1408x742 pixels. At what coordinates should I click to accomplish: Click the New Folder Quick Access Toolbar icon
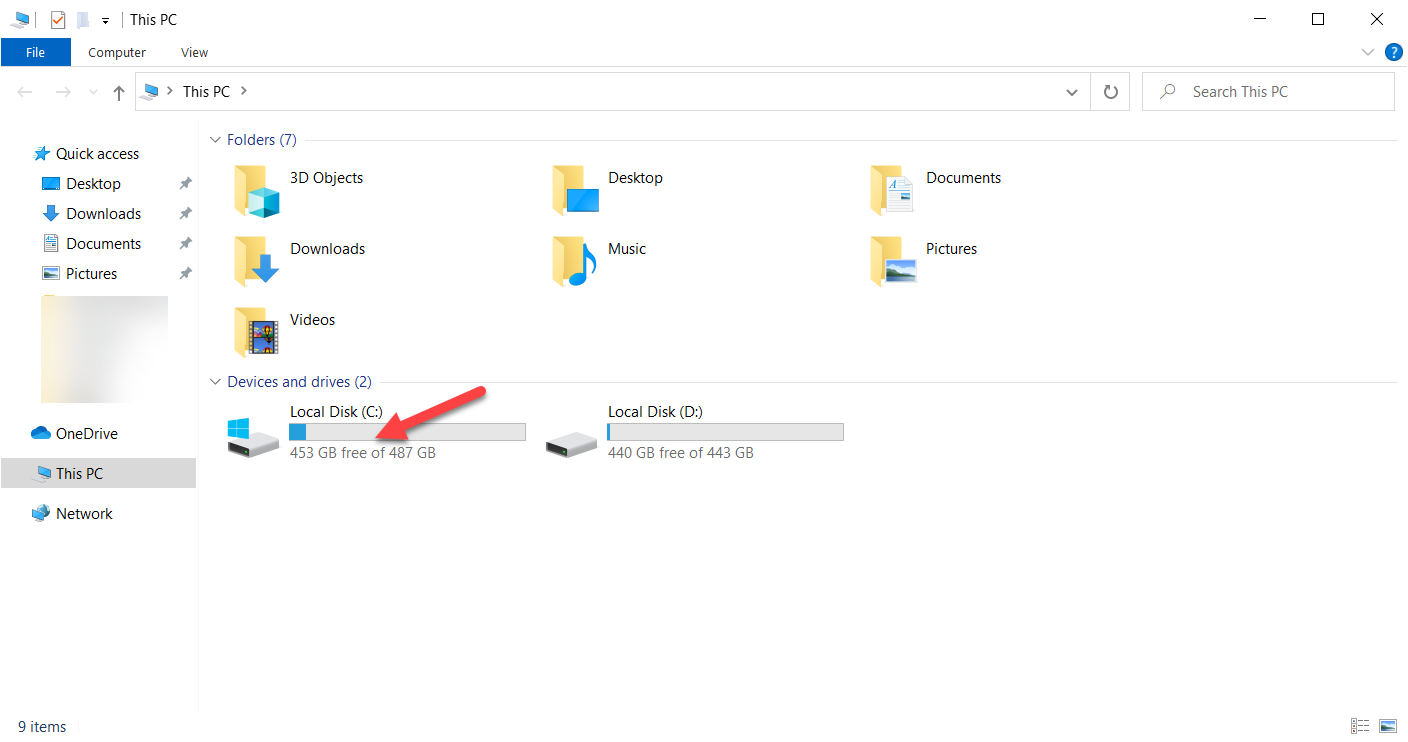coord(81,19)
